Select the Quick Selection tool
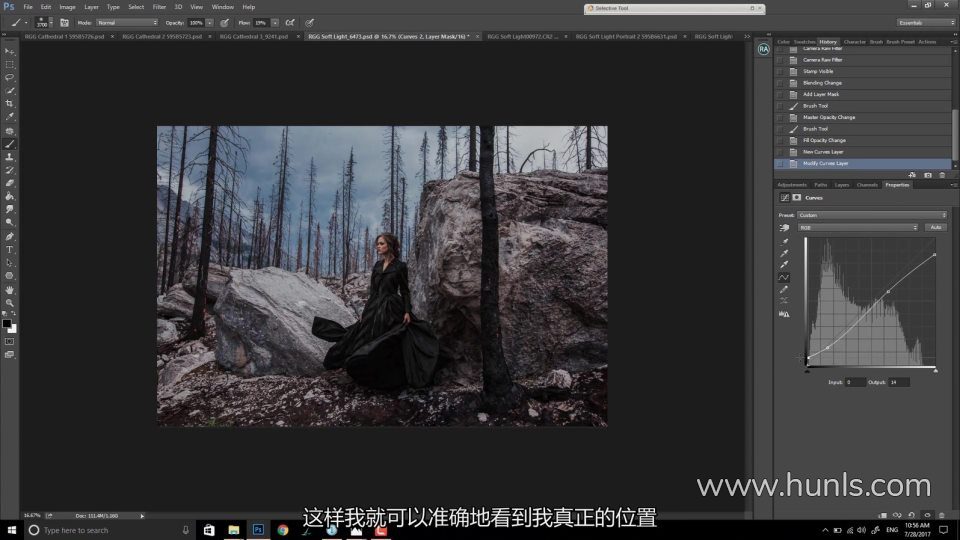 tap(9, 91)
